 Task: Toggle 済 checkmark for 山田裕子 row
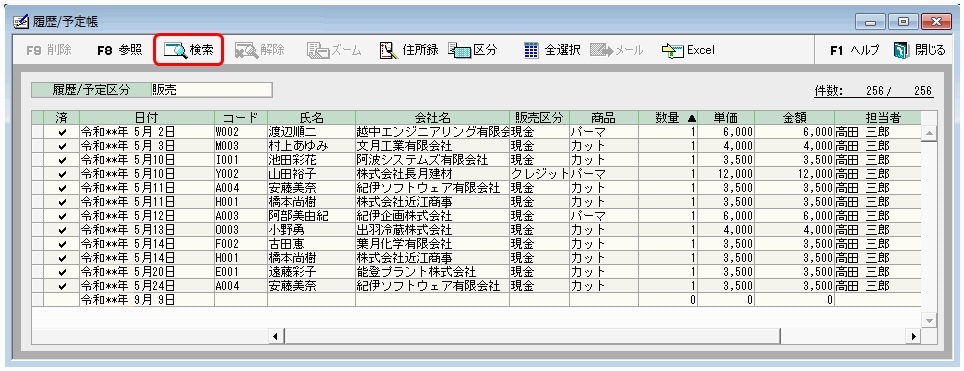pyautogui.click(x=61, y=174)
